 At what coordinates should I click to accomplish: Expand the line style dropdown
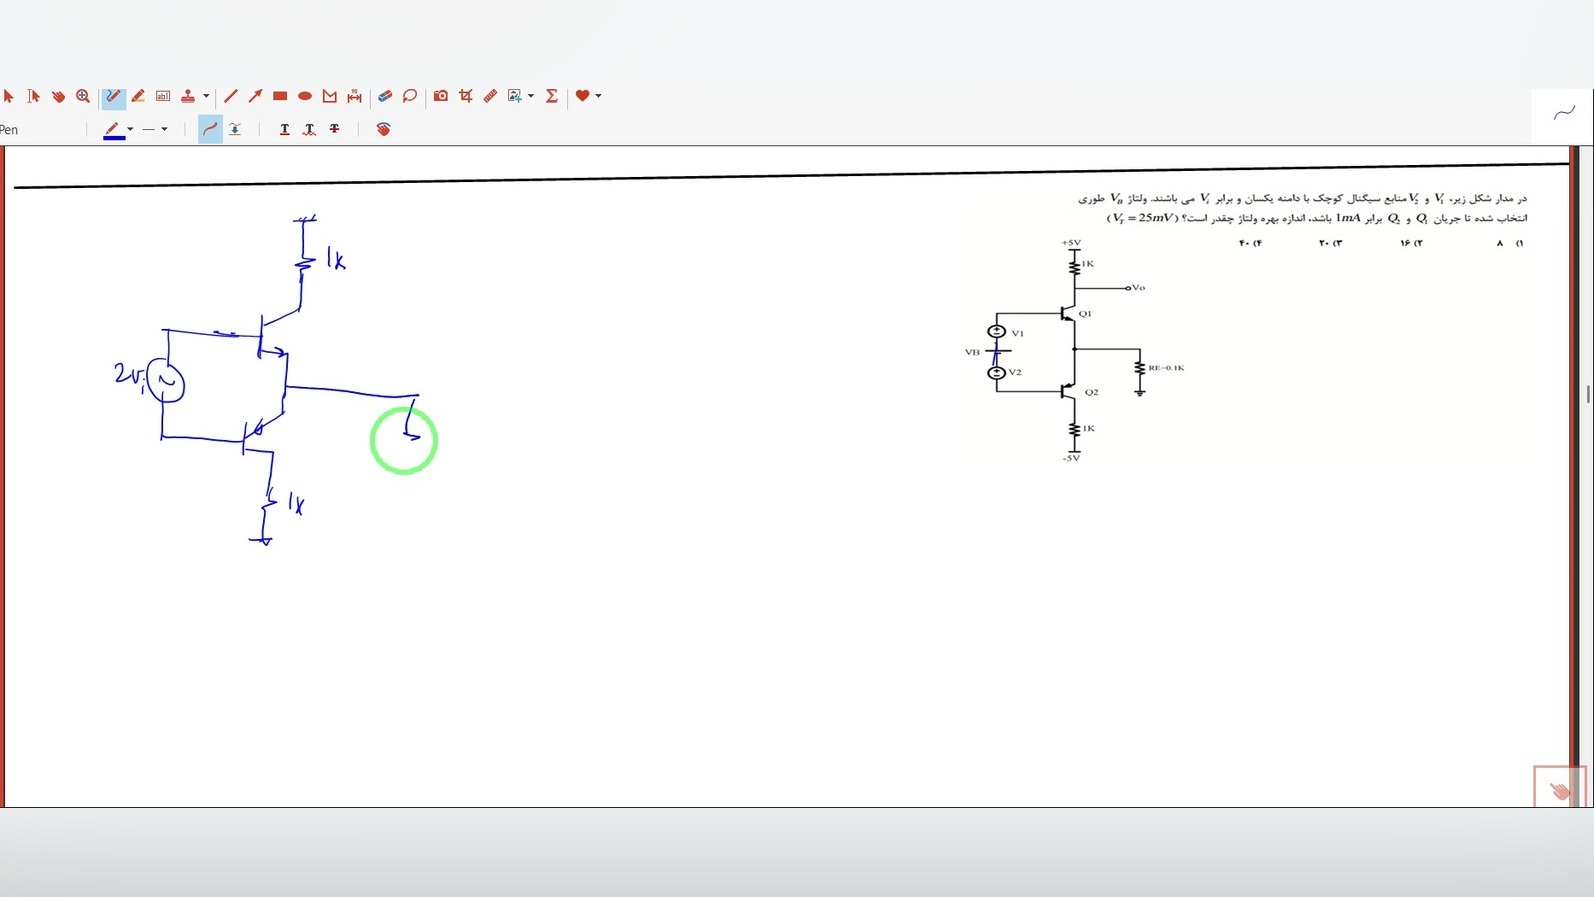[164, 129]
